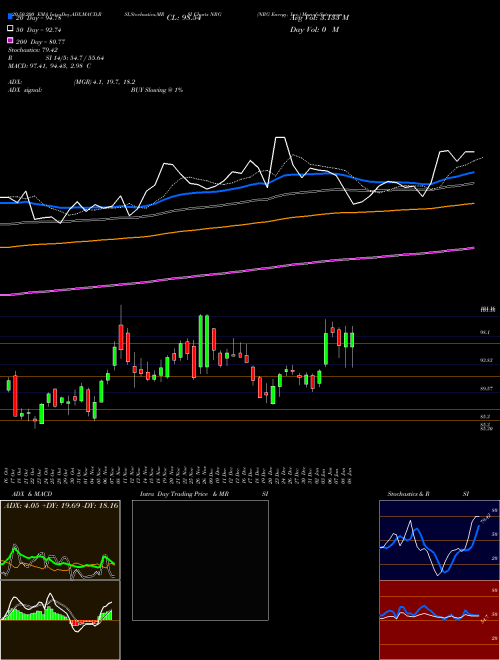Click the 96.1 price axis label
The width and height of the screenshot is (500, 660).
484,333
